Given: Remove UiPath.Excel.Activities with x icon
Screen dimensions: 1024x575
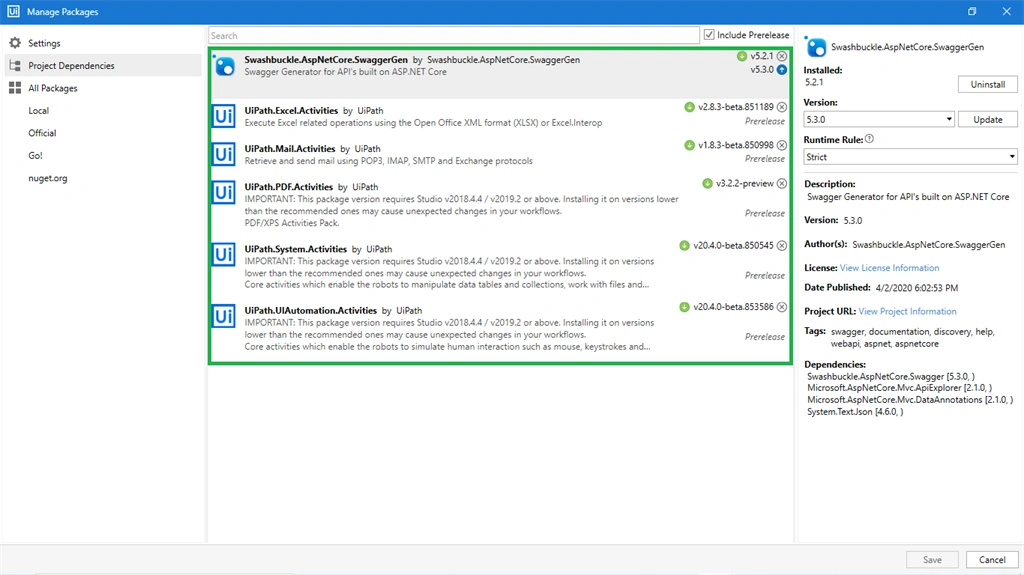Looking at the screenshot, I should [782, 107].
